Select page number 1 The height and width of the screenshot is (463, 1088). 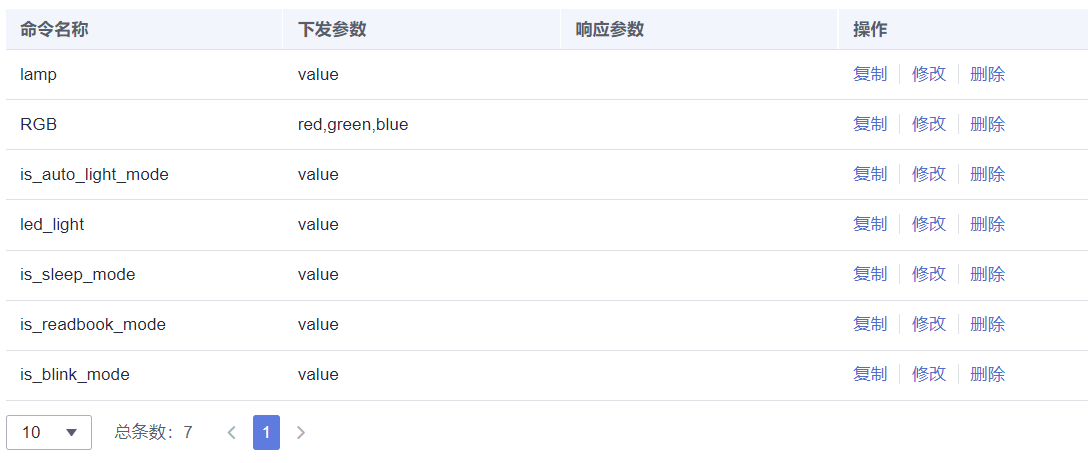[x=266, y=432]
